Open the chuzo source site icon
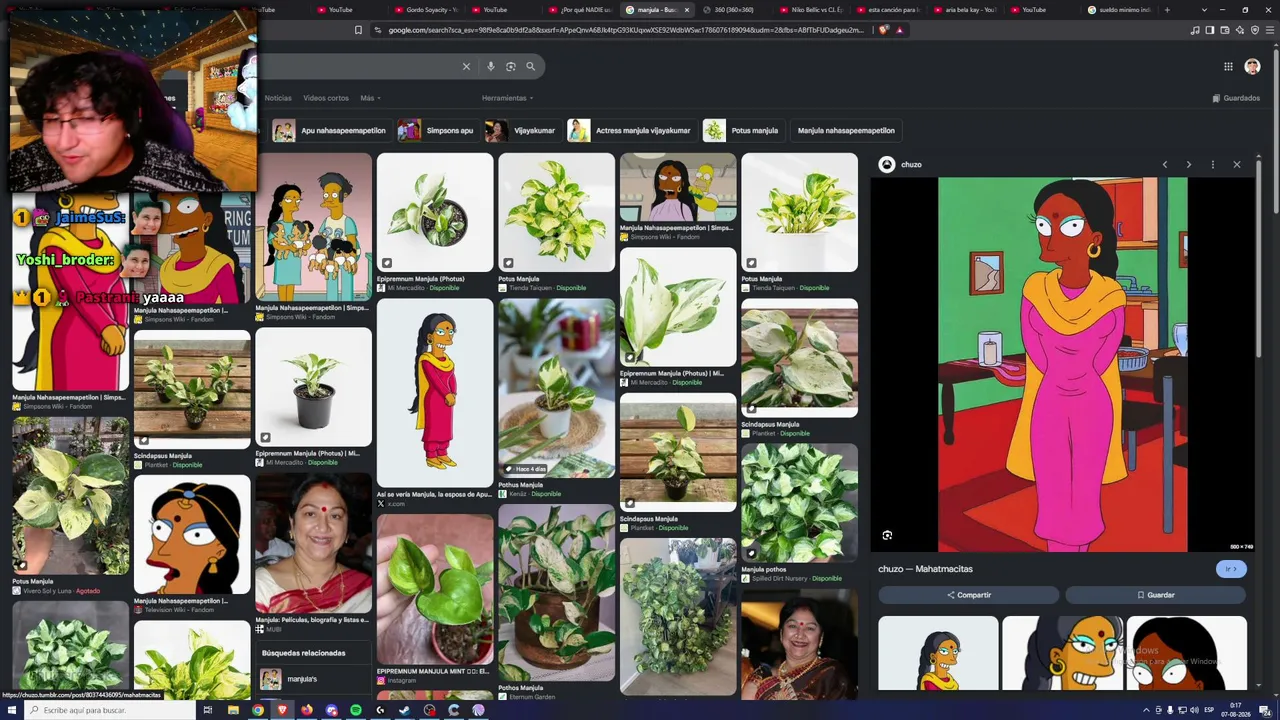 point(886,164)
